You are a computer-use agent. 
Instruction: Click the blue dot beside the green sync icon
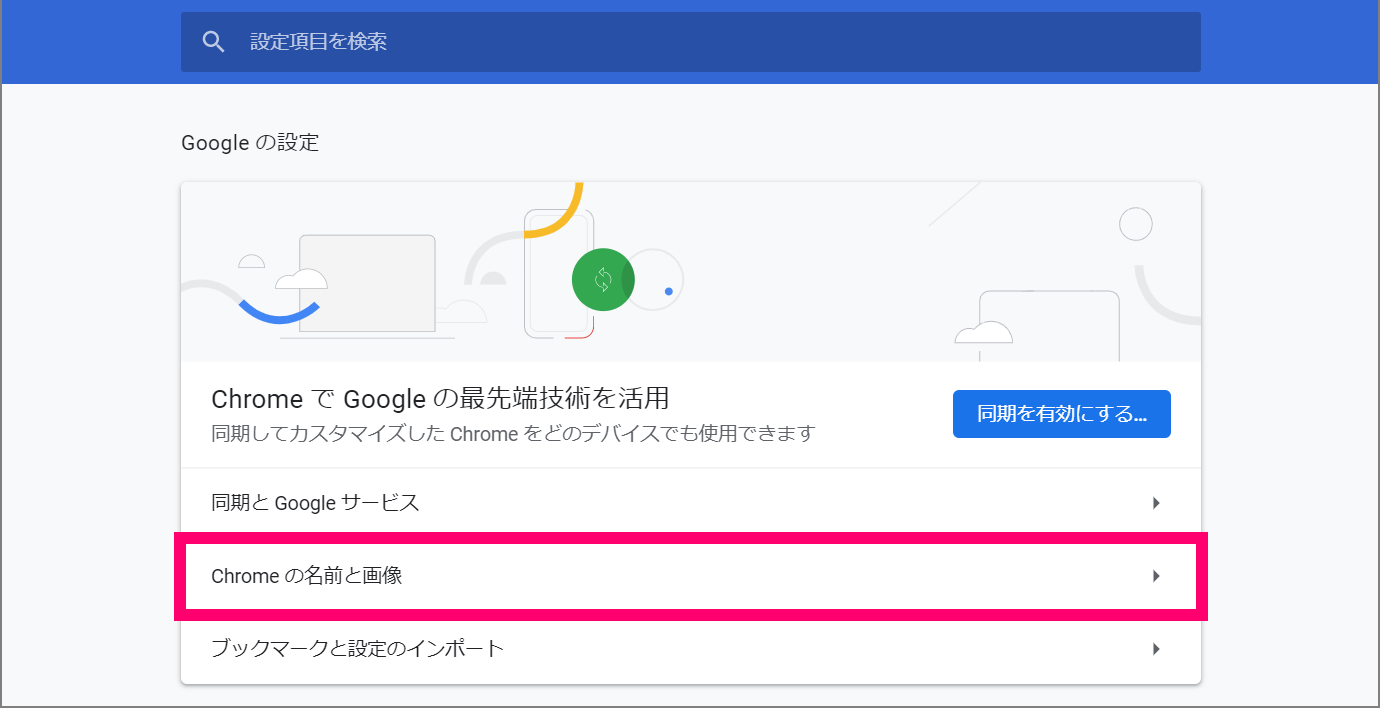pyautogui.click(x=668, y=289)
